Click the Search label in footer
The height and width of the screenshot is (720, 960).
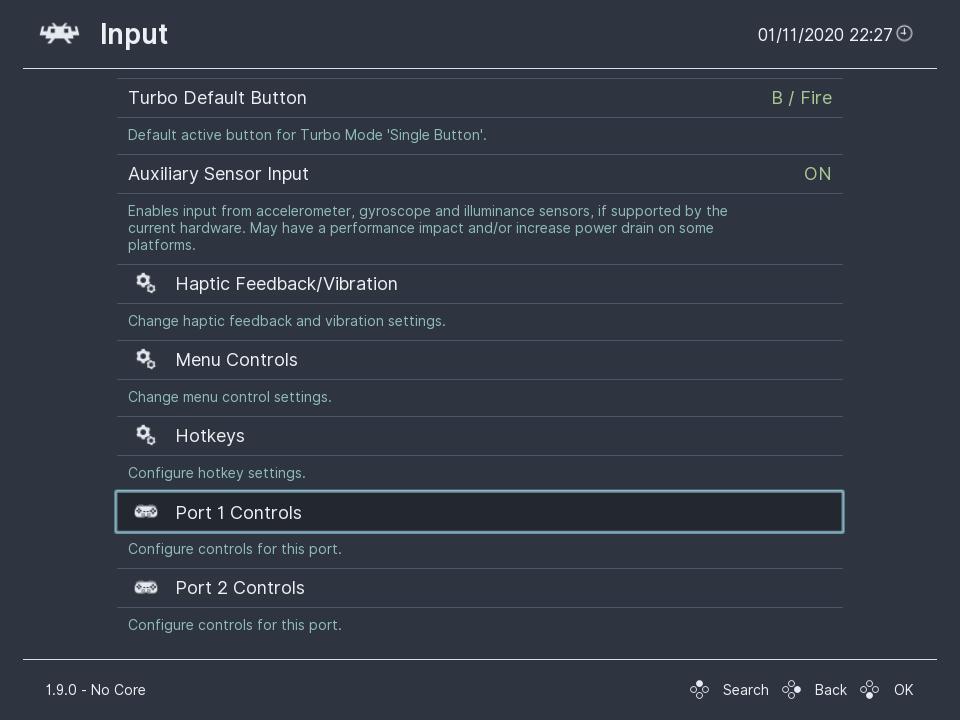click(745, 690)
